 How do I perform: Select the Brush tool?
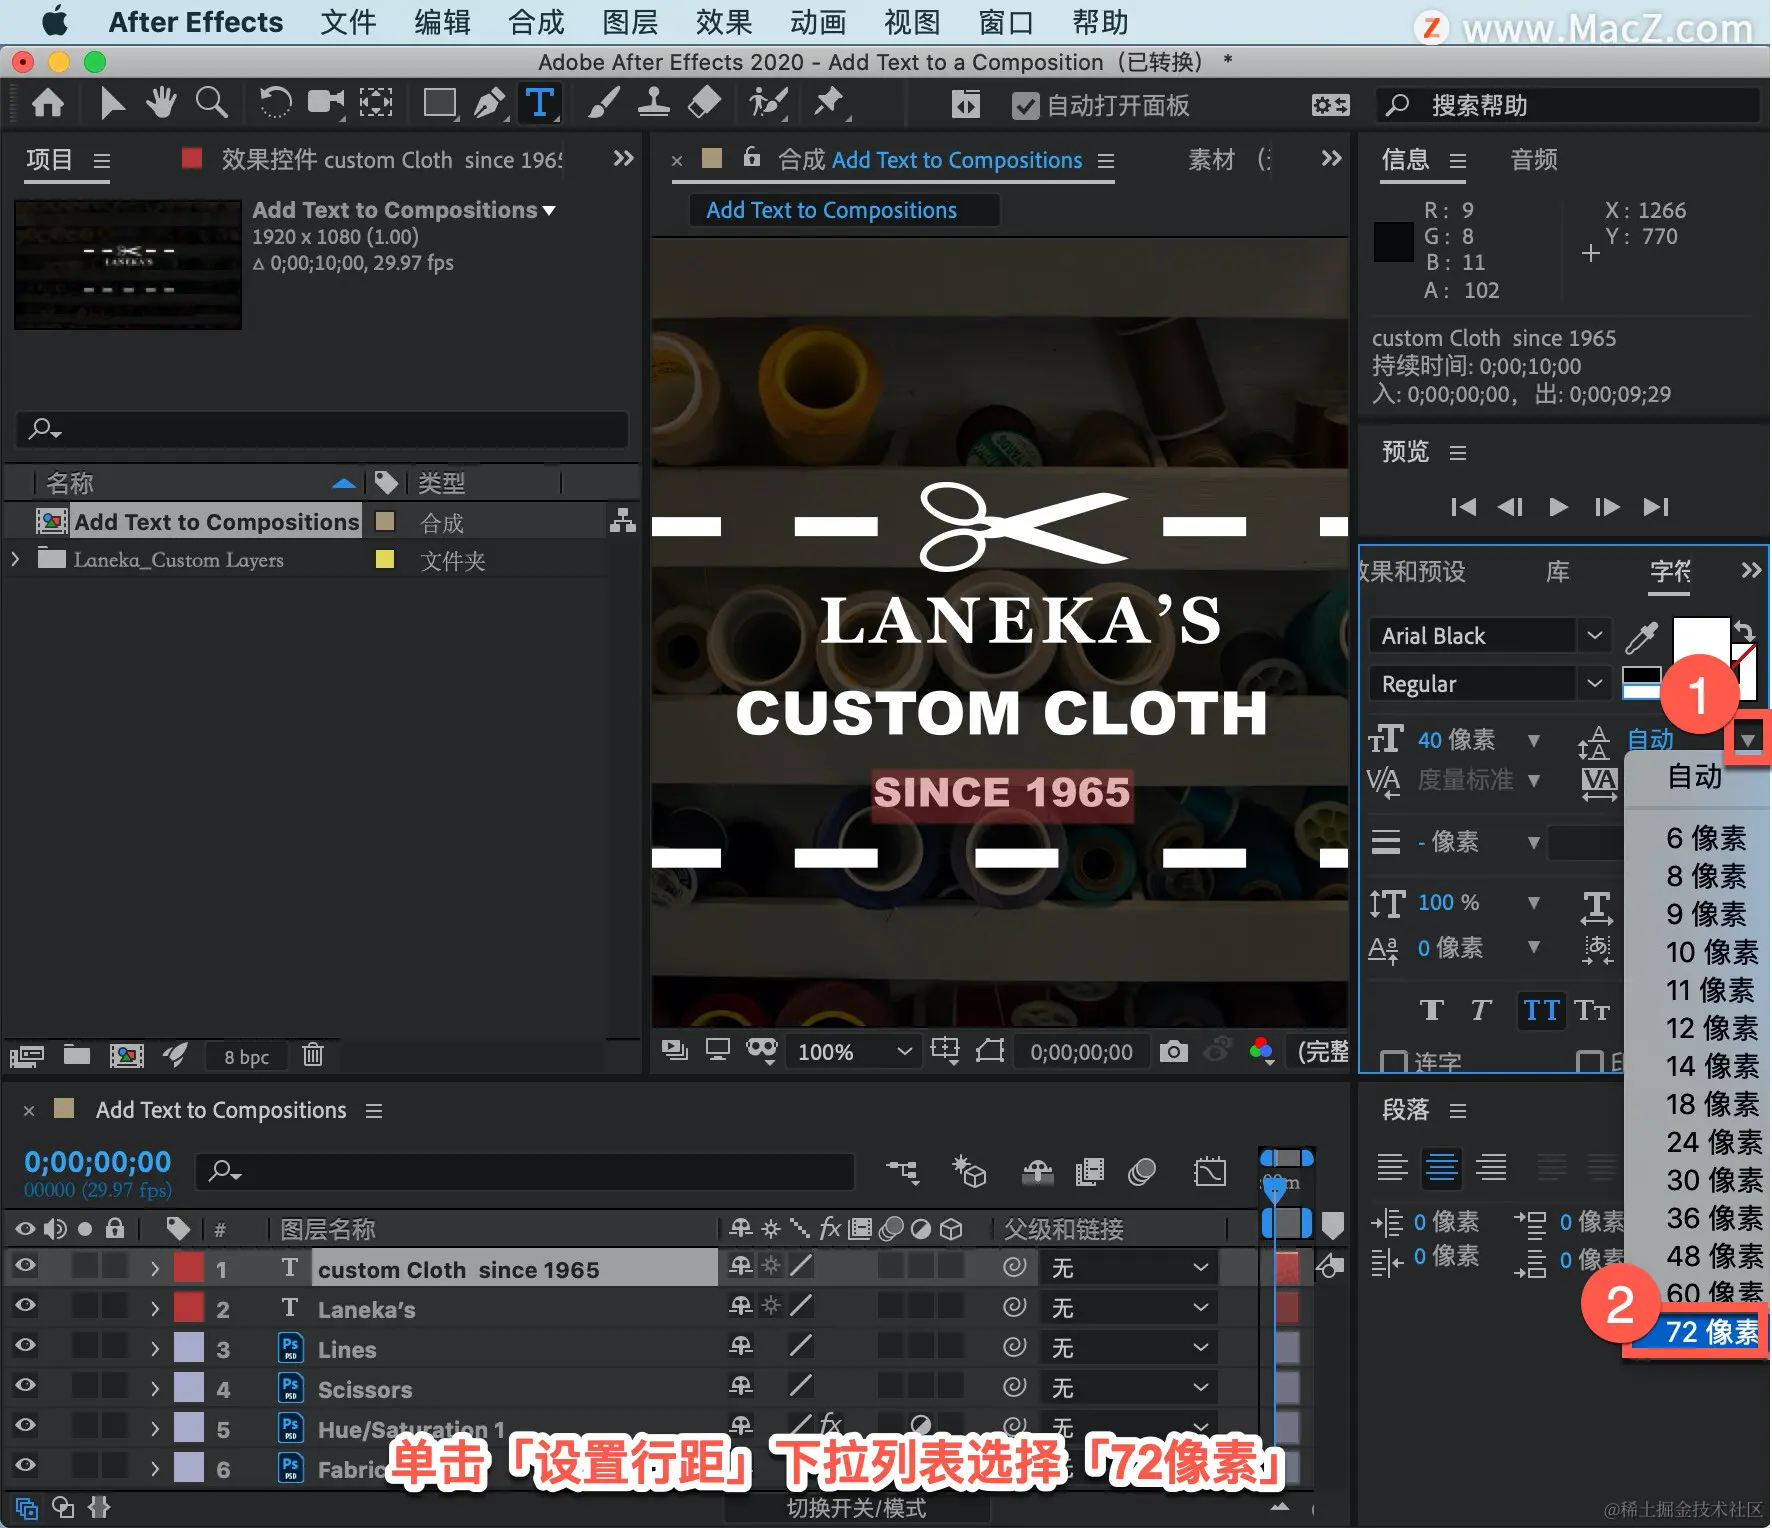click(602, 103)
